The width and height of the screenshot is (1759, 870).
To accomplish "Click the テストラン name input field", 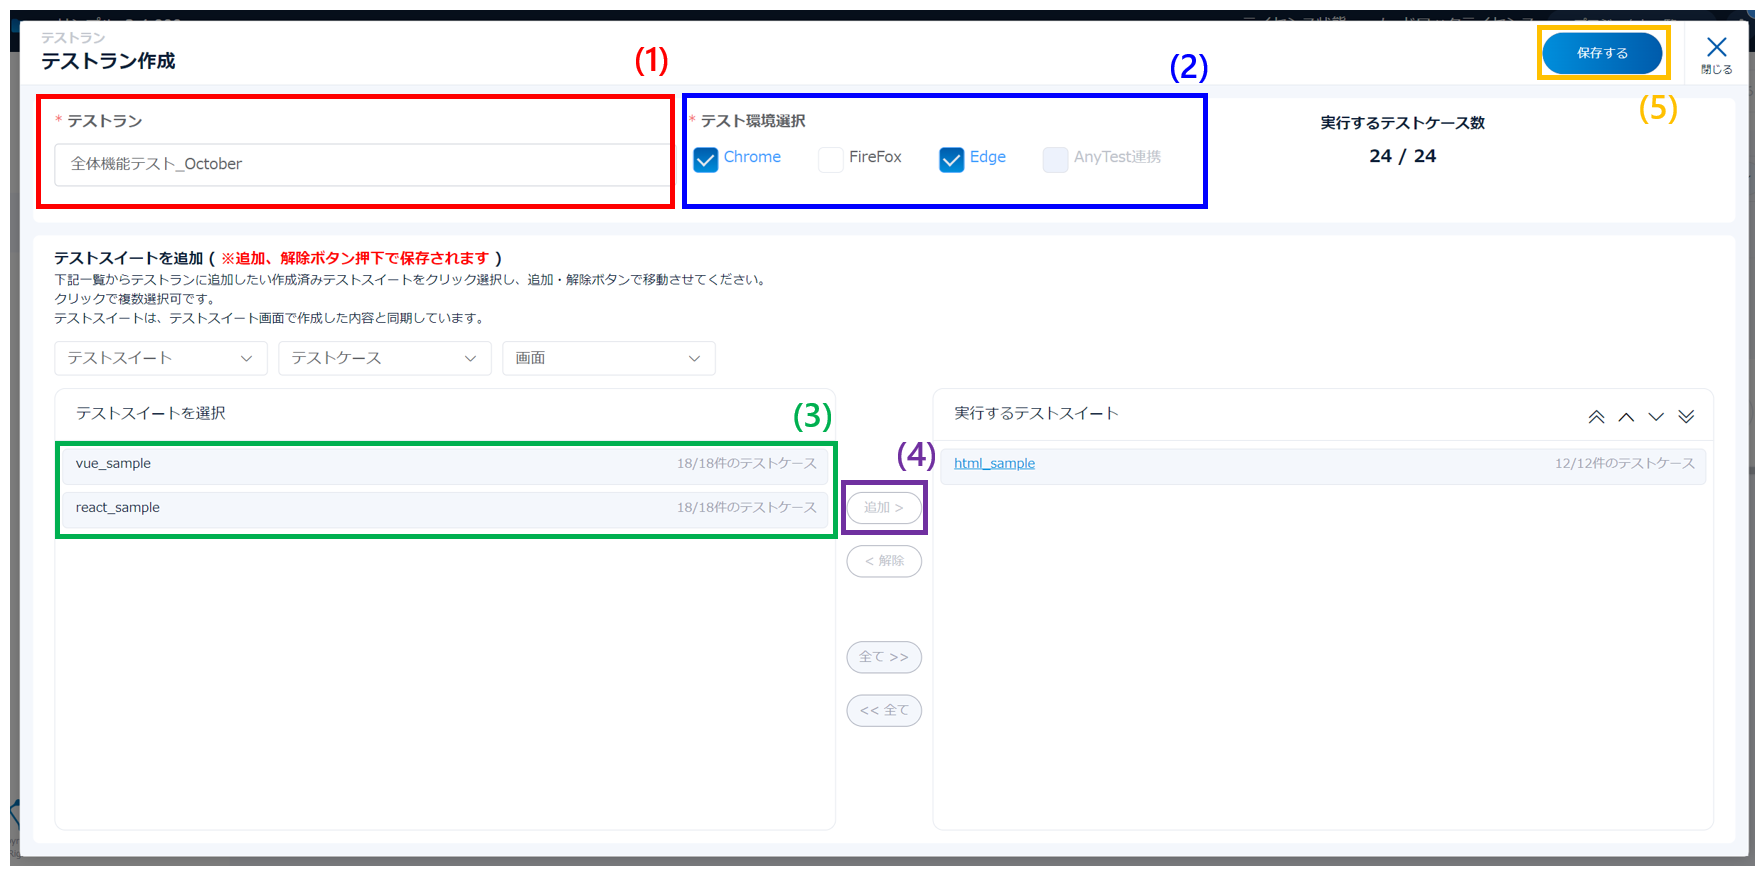I will (360, 164).
